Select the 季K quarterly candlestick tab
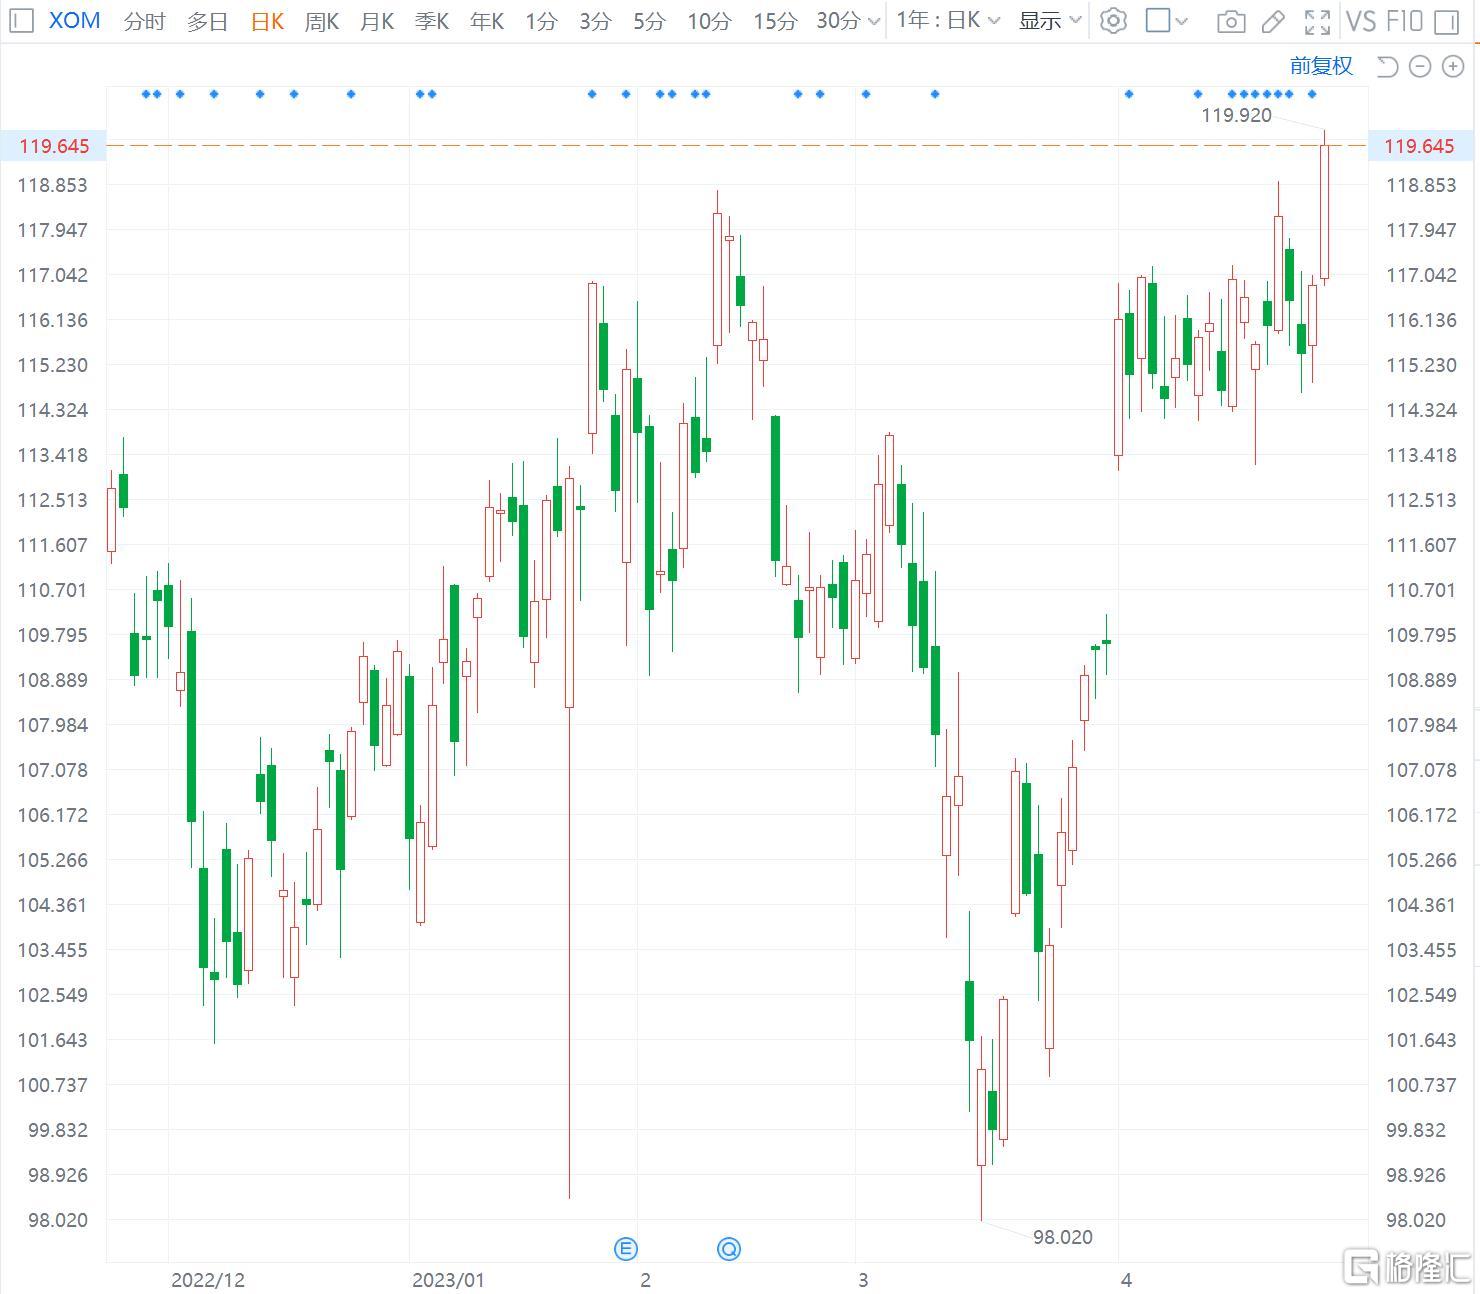 (432, 20)
